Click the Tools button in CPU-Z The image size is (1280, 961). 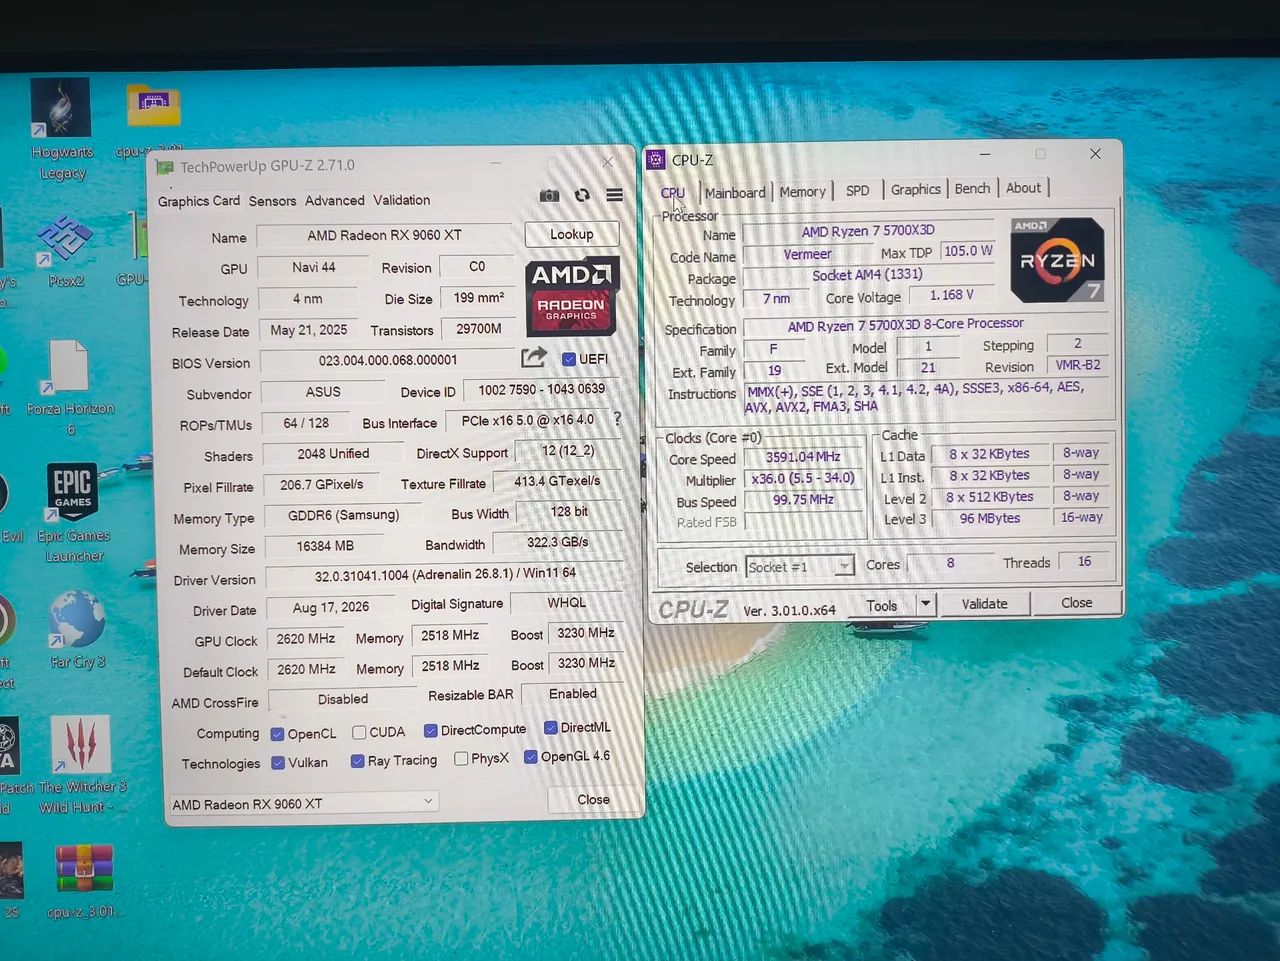[x=881, y=605]
